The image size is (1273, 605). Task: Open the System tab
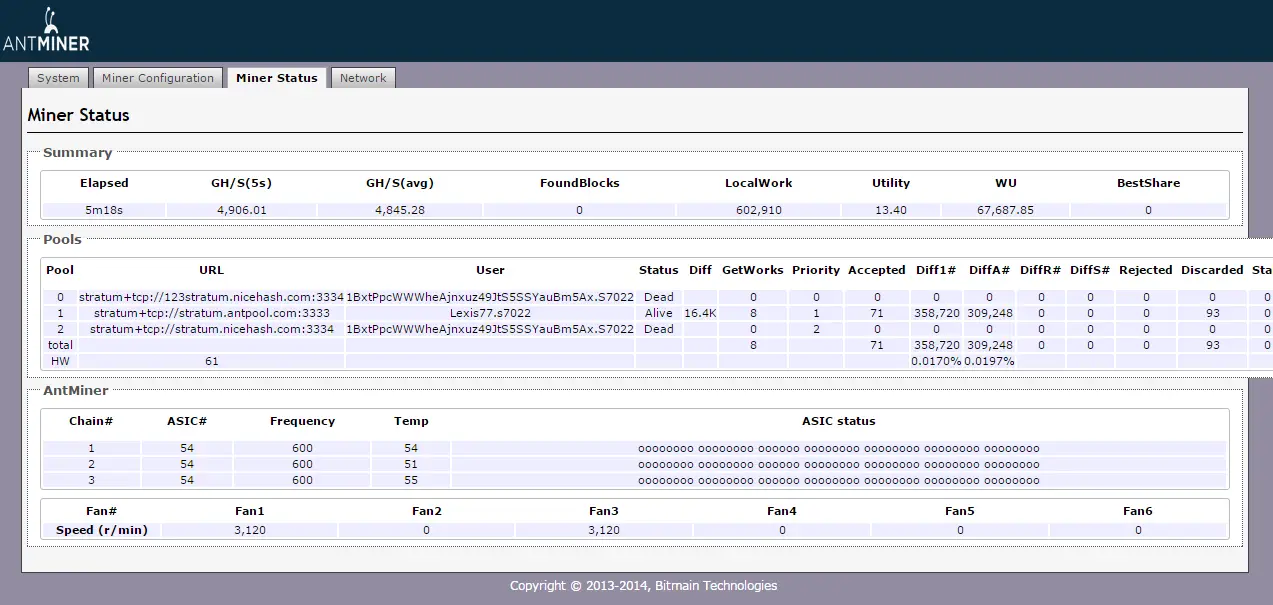[x=58, y=78]
